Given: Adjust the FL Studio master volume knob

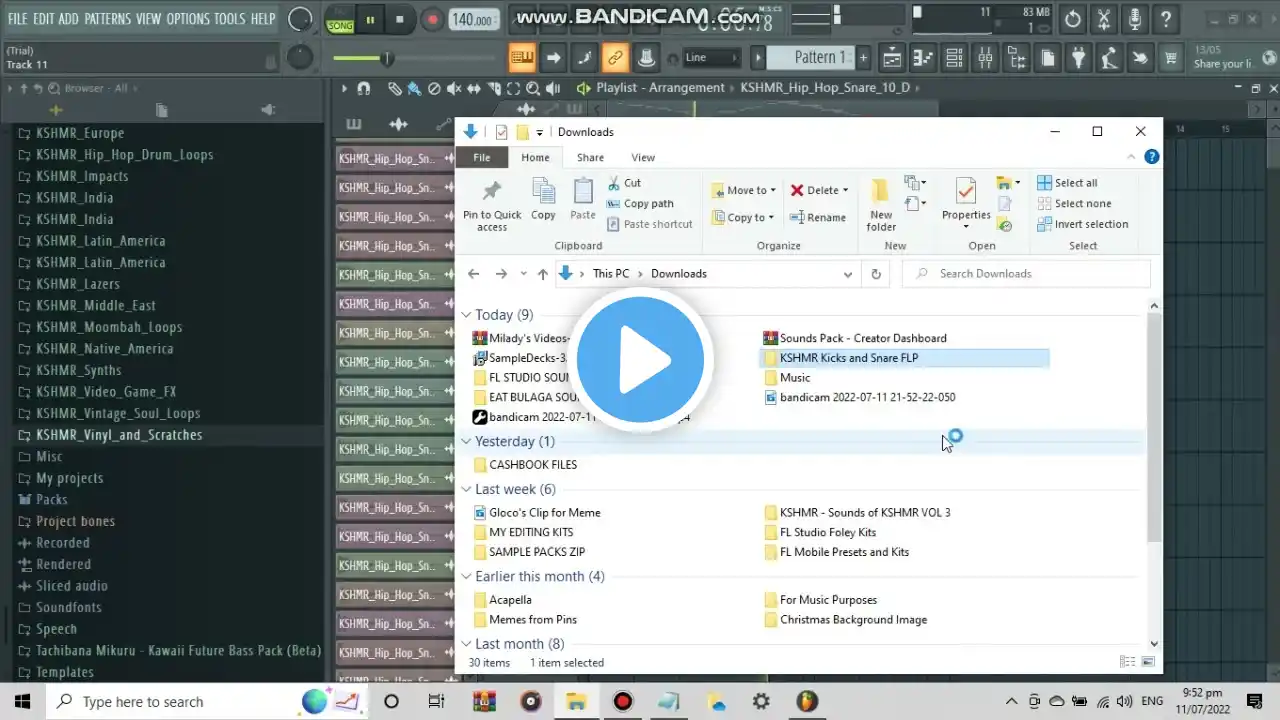Looking at the screenshot, I should pyautogui.click(x=299, y=19).
